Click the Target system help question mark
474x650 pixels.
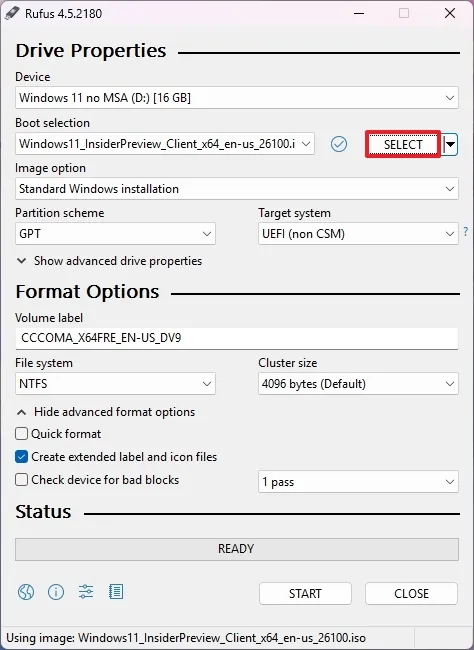coord(466,231)
